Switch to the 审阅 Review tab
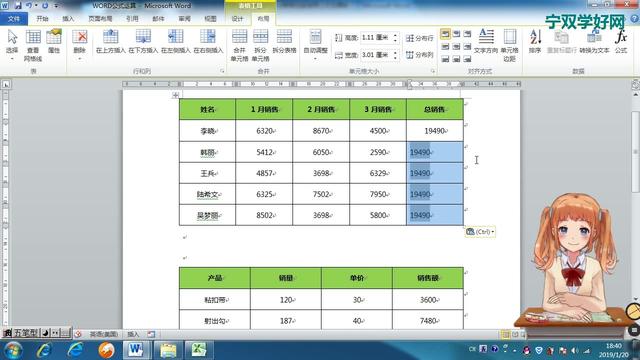The height and width of the screenshot is (360, 640). pyautogui.click(x=184, y=19)
